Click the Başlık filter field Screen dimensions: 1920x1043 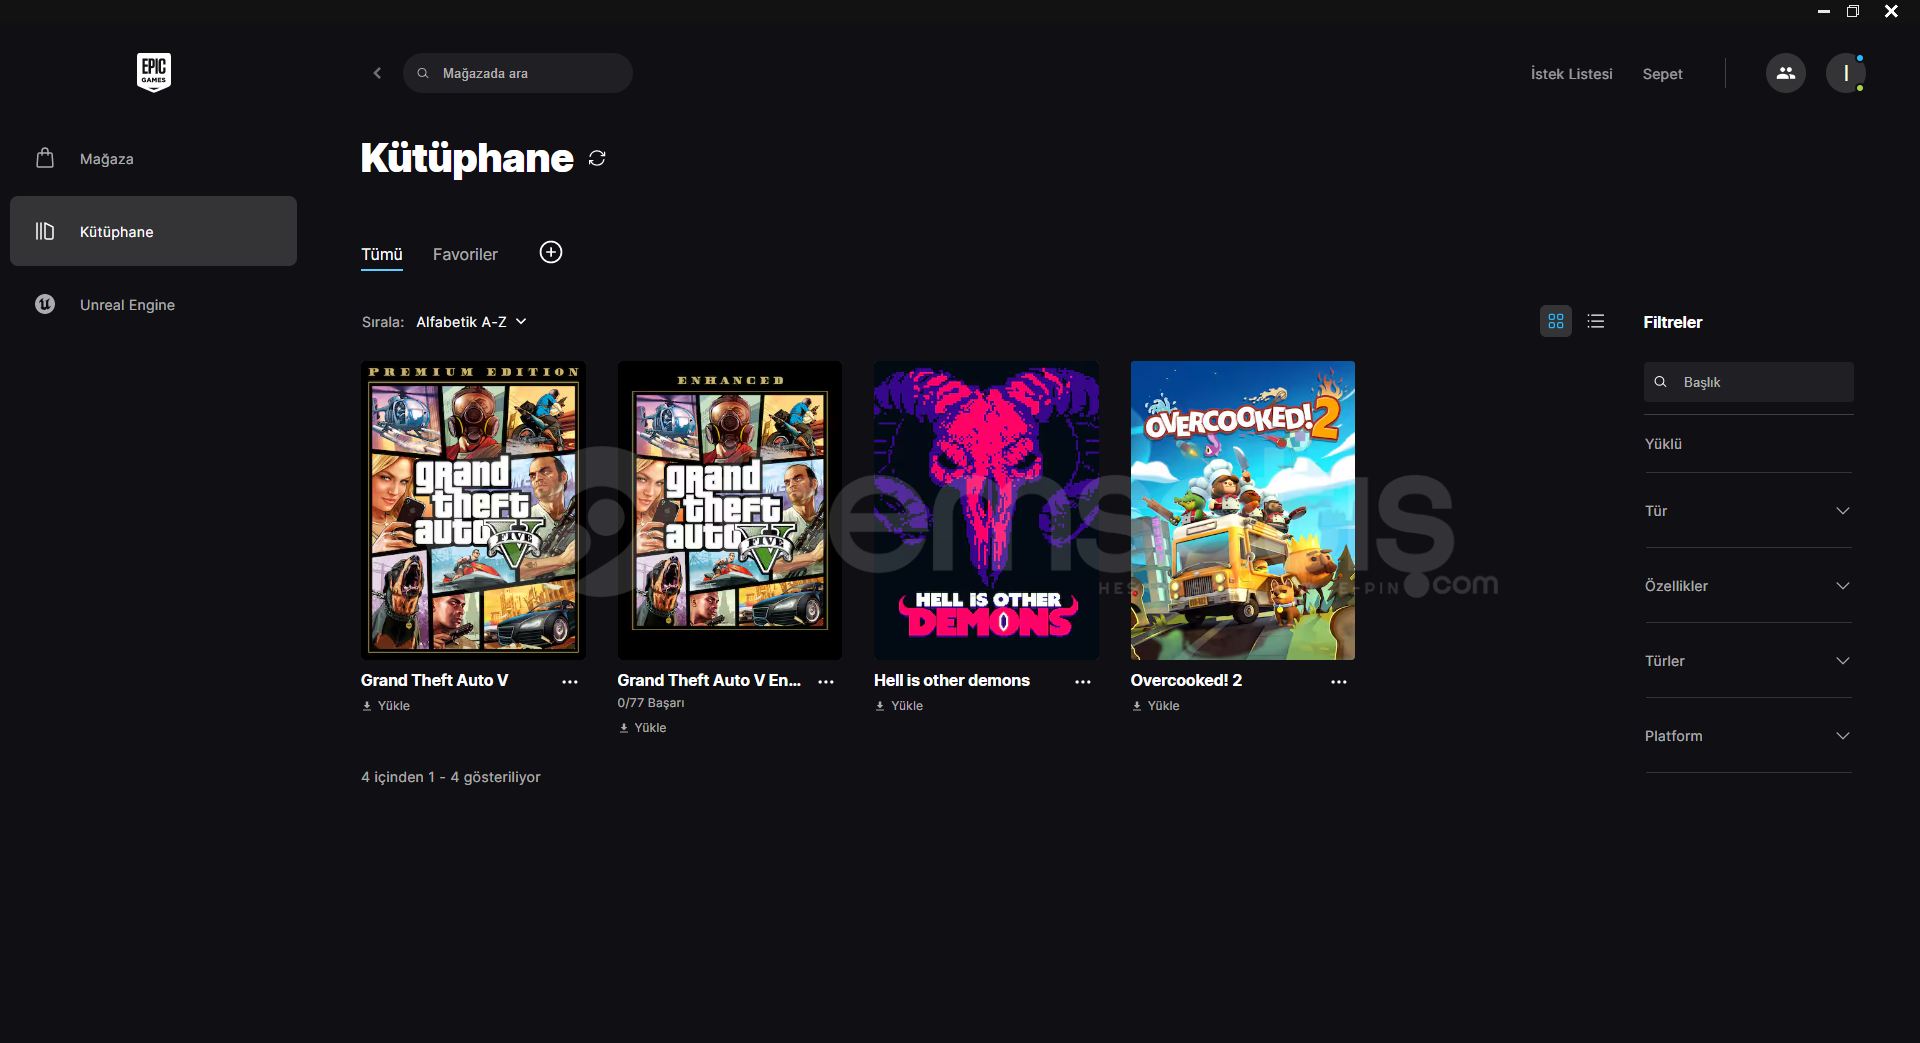[x=1749, y=382]
